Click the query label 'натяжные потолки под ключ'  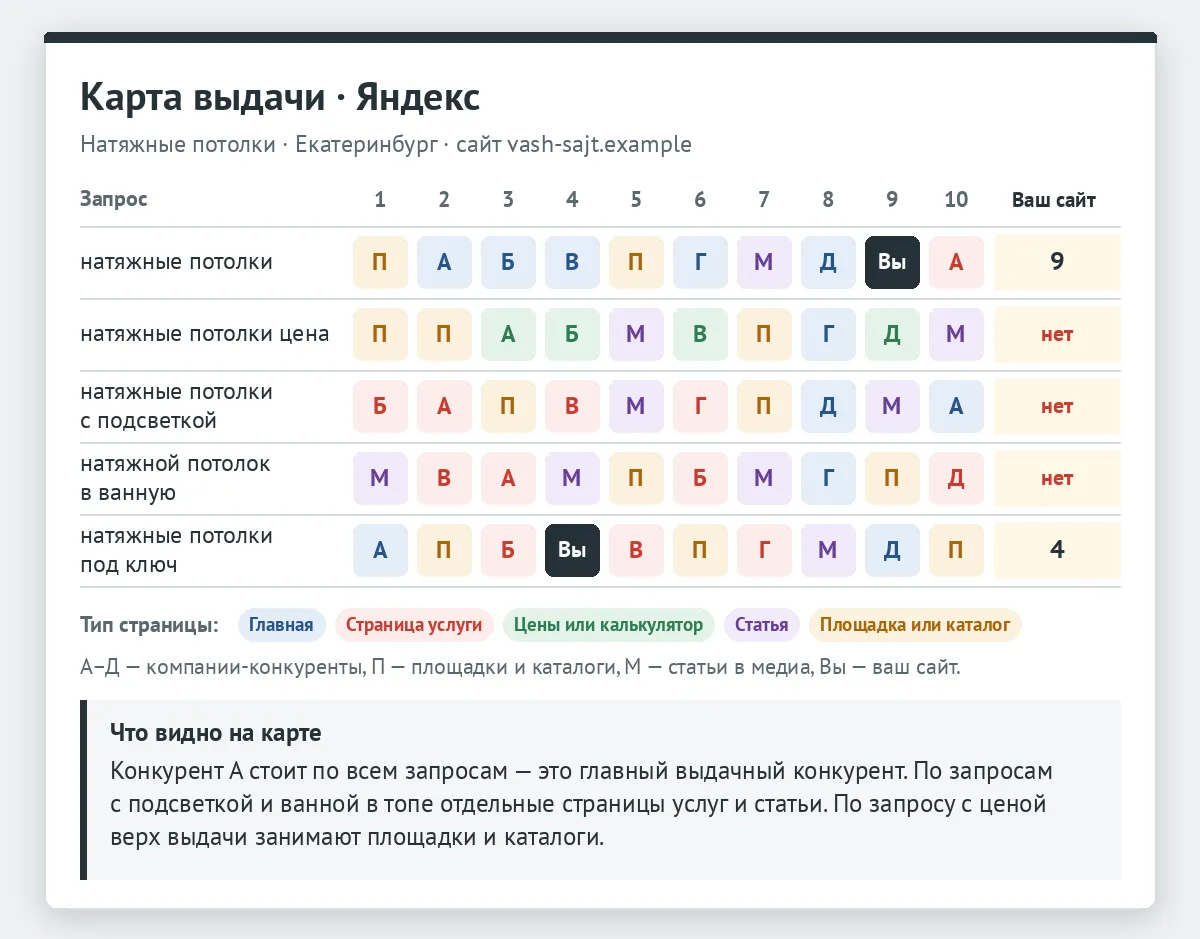177,551
